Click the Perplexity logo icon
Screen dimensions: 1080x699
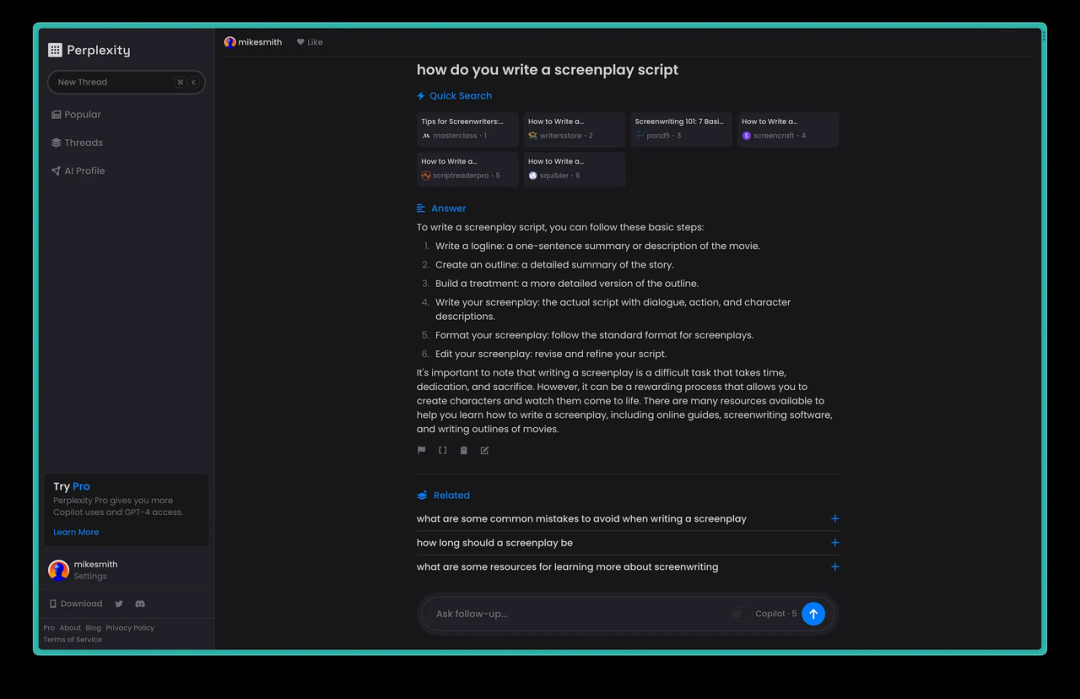click(x=55, y=50)
